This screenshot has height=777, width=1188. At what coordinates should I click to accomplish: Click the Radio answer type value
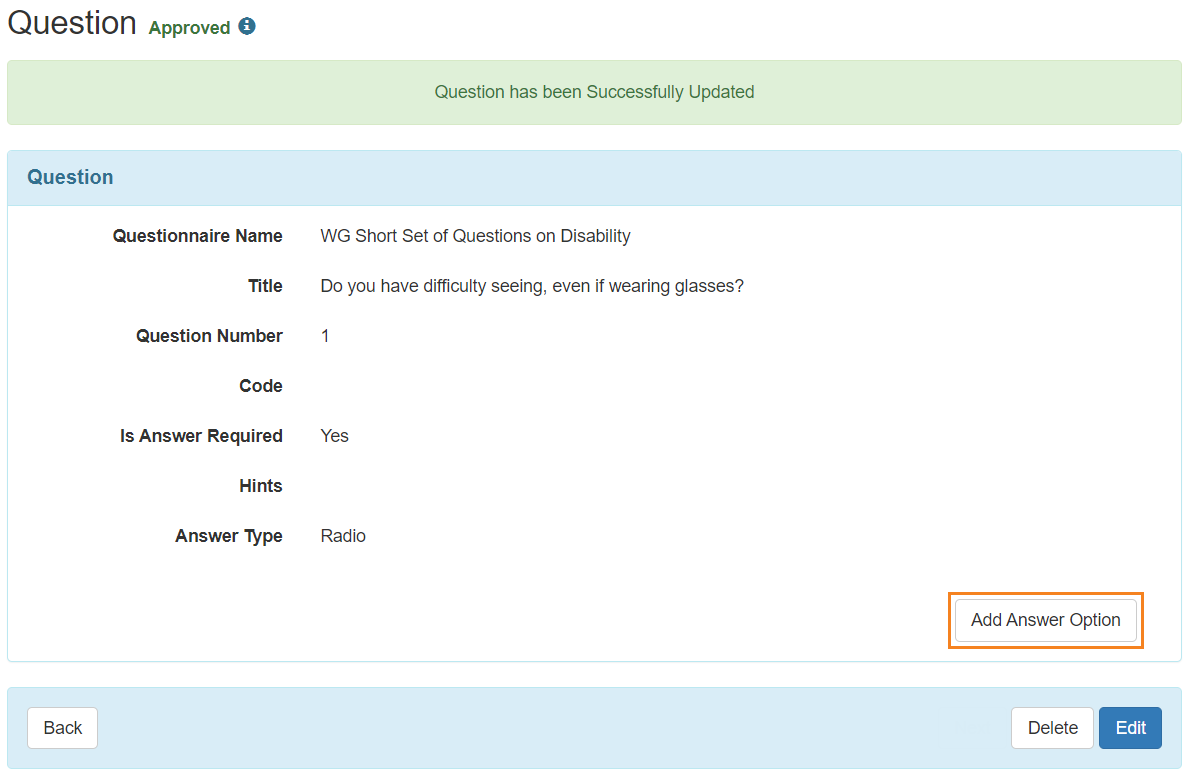(x=343, y=536)
